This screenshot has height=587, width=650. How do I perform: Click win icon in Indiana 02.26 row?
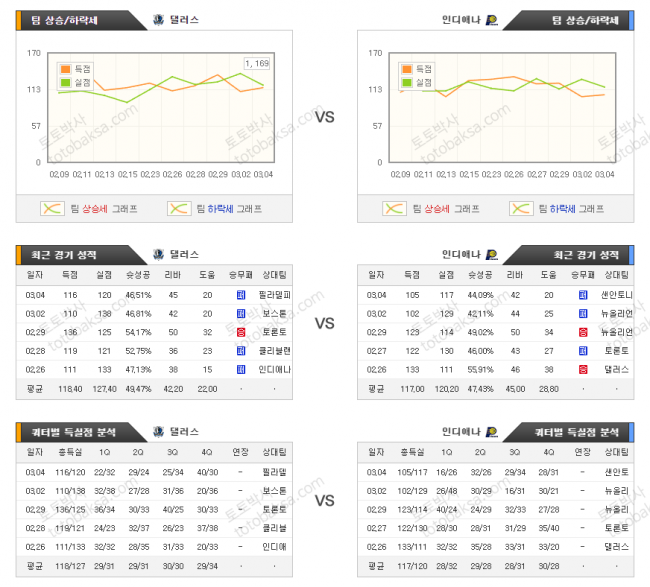coord(582,368)
